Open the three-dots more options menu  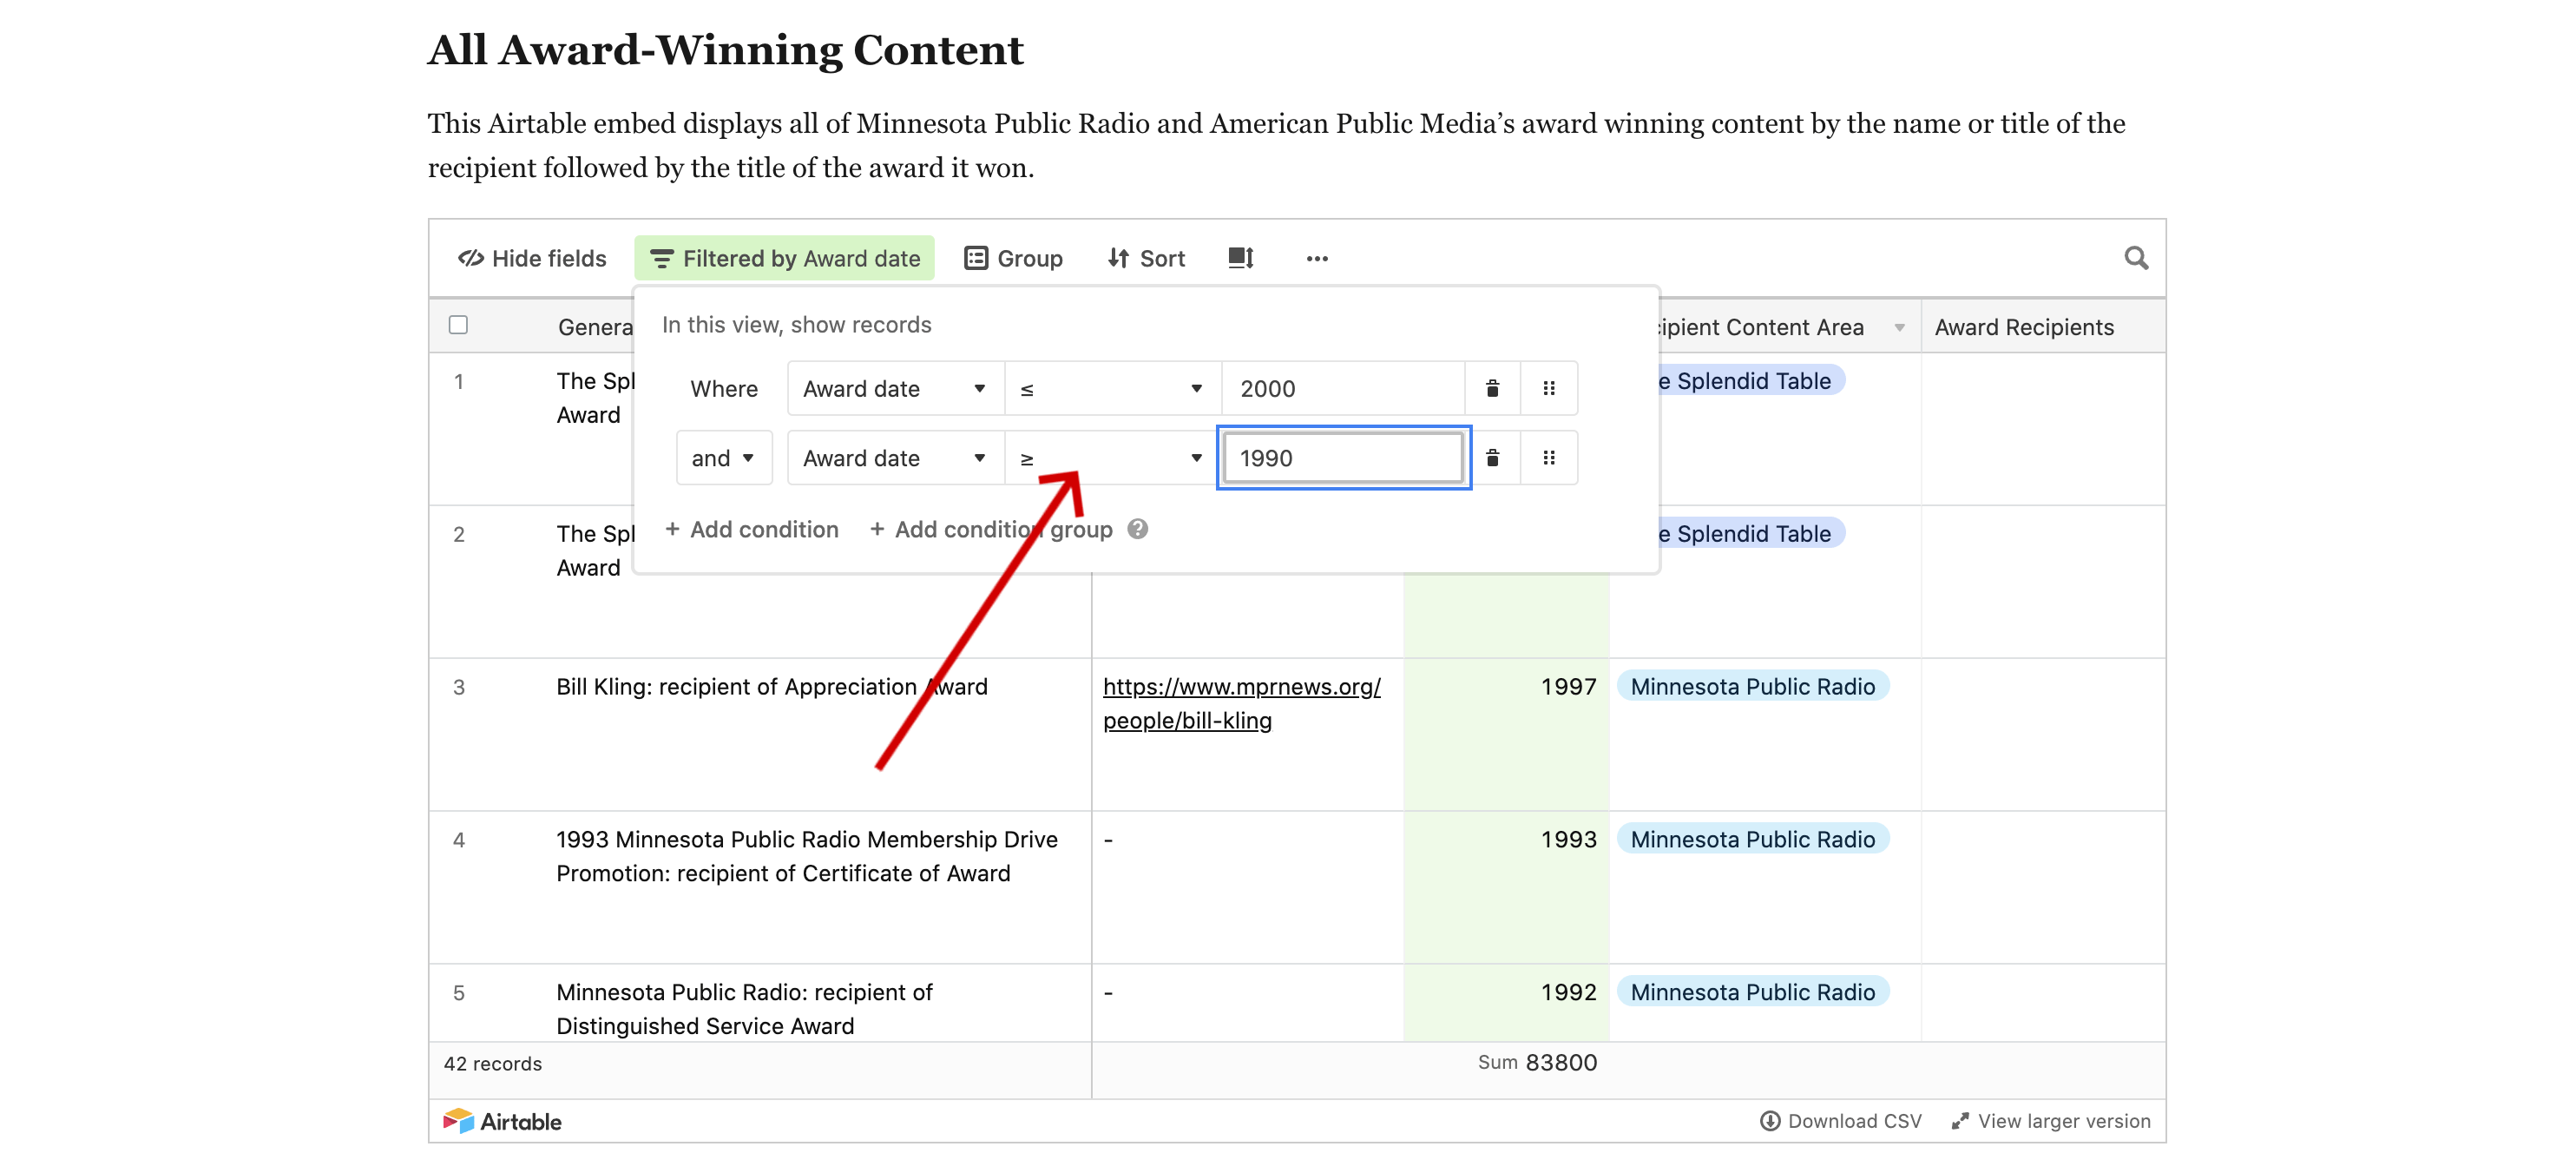click(1316, 259)
